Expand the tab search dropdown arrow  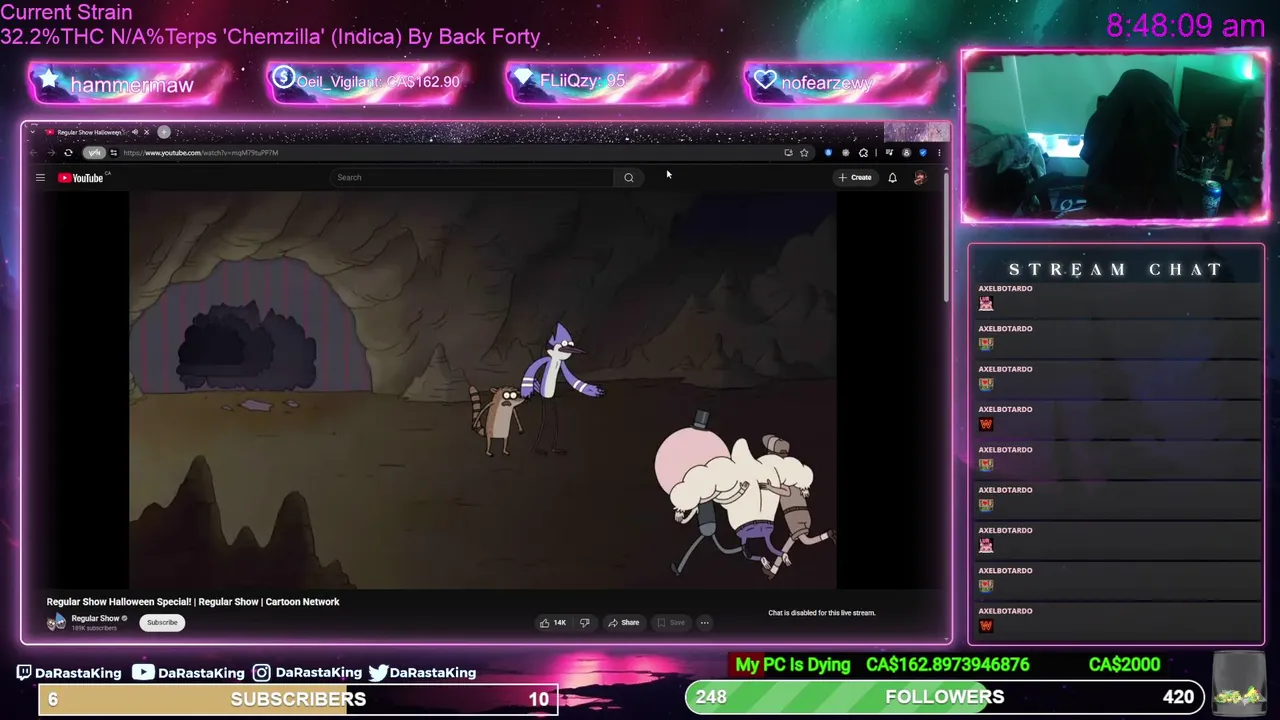(33, 132)
